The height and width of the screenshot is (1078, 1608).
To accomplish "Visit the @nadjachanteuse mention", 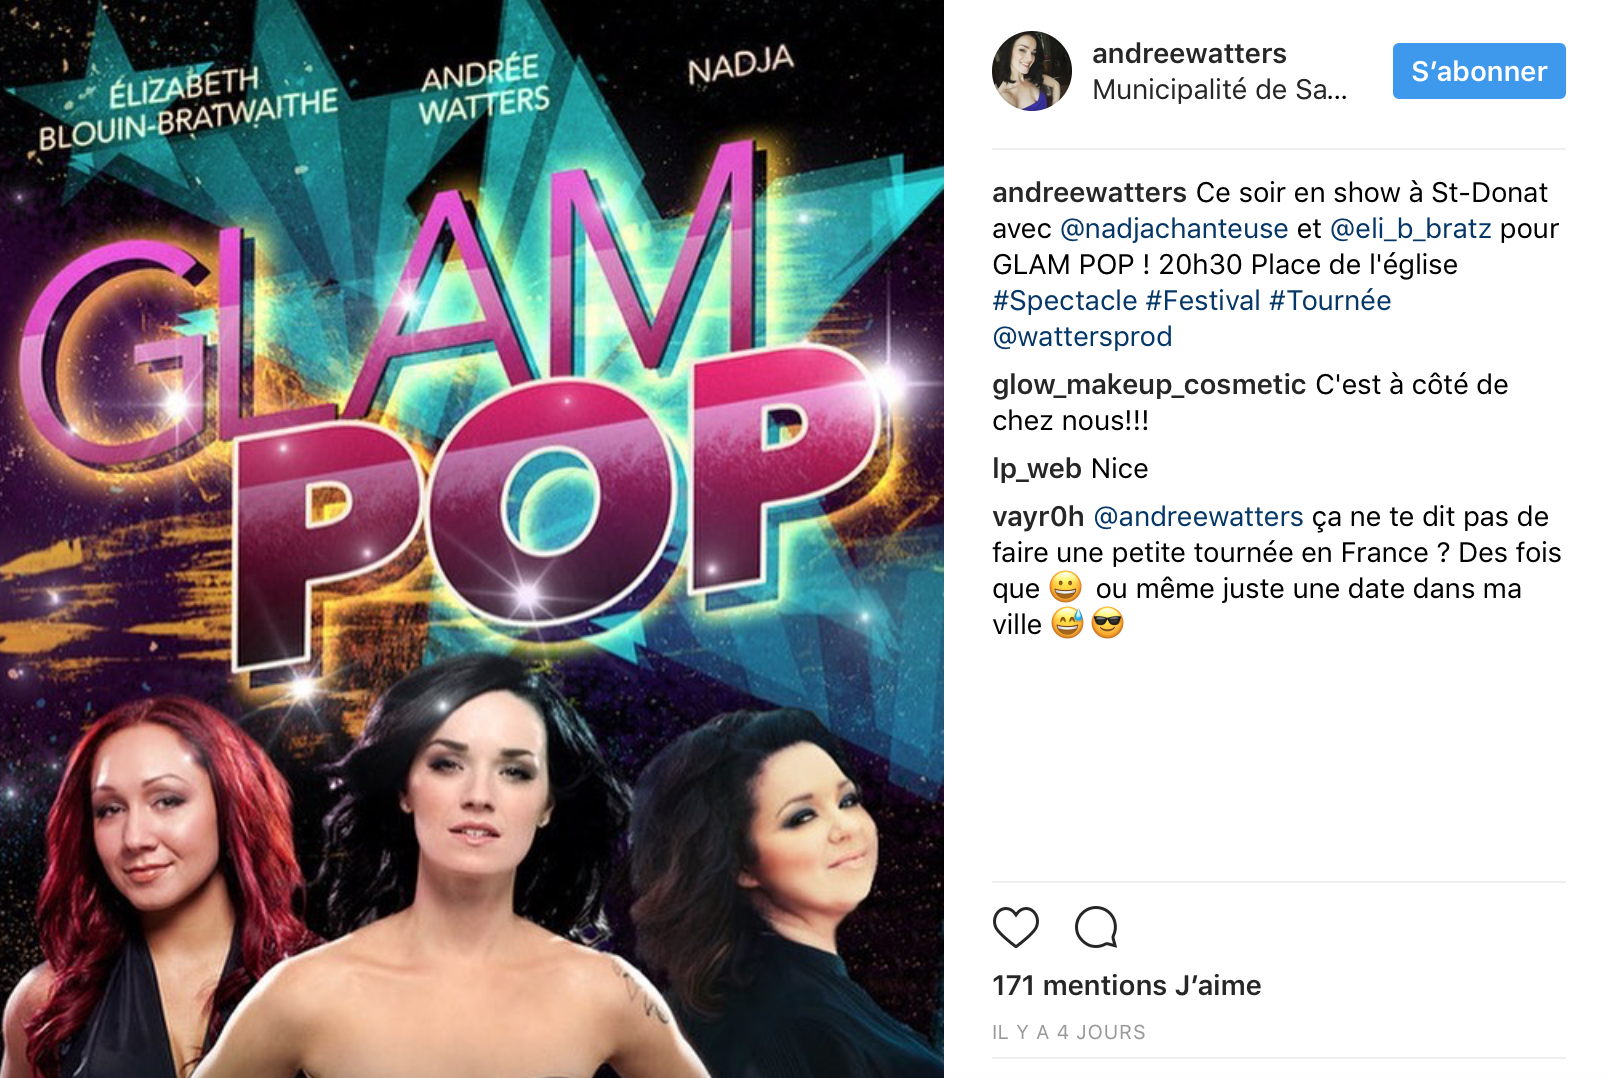I will pos(1174,229).
